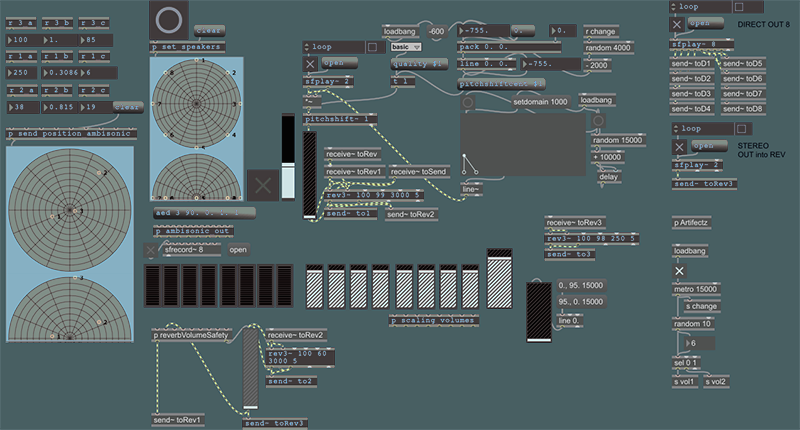Toggle the X next to sfrecord~ 8
This screenshot has width=800, height=430.
pyautogui.click(x=151, y=250)
